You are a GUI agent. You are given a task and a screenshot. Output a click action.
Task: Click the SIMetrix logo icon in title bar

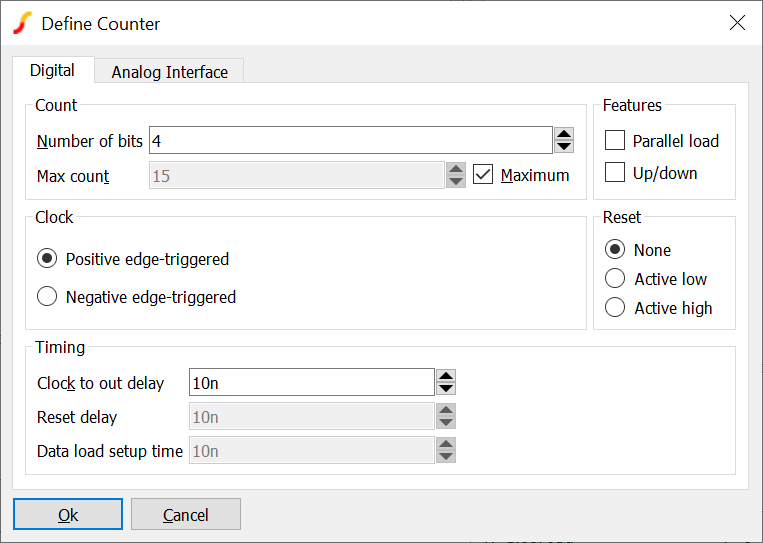pos(22,23)
